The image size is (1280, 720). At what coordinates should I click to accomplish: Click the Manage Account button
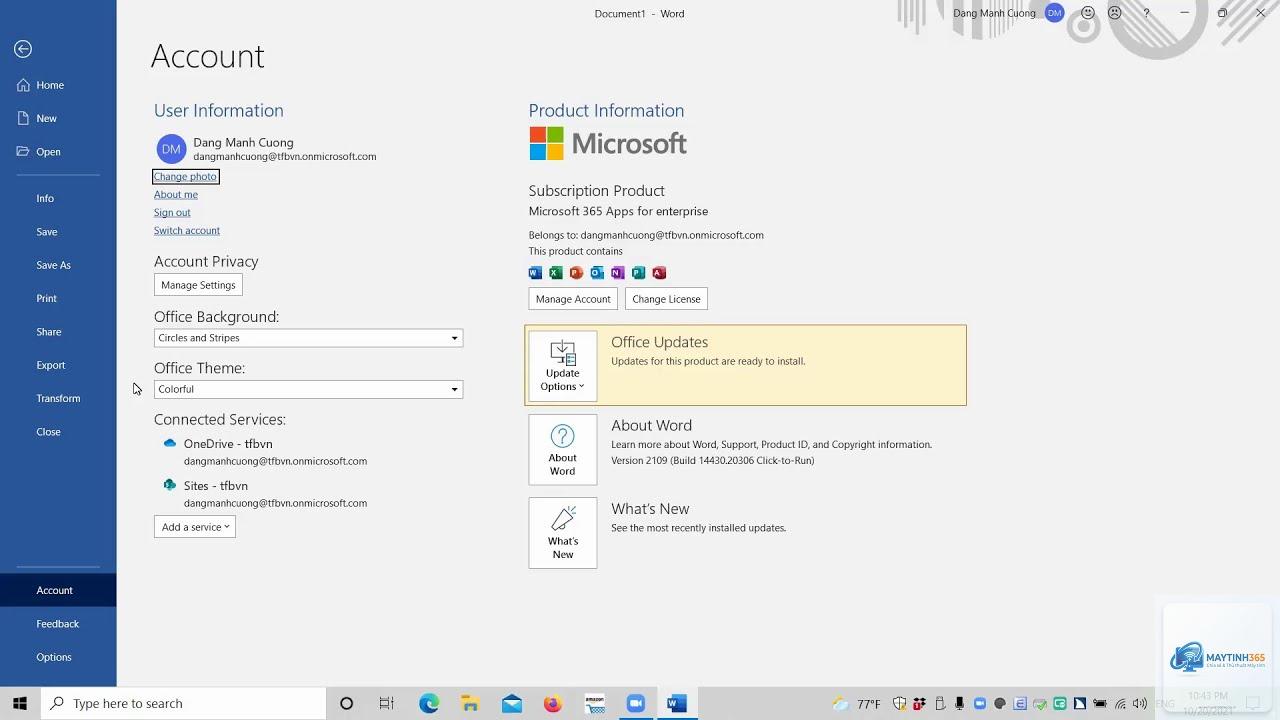[x=573, y=299]
